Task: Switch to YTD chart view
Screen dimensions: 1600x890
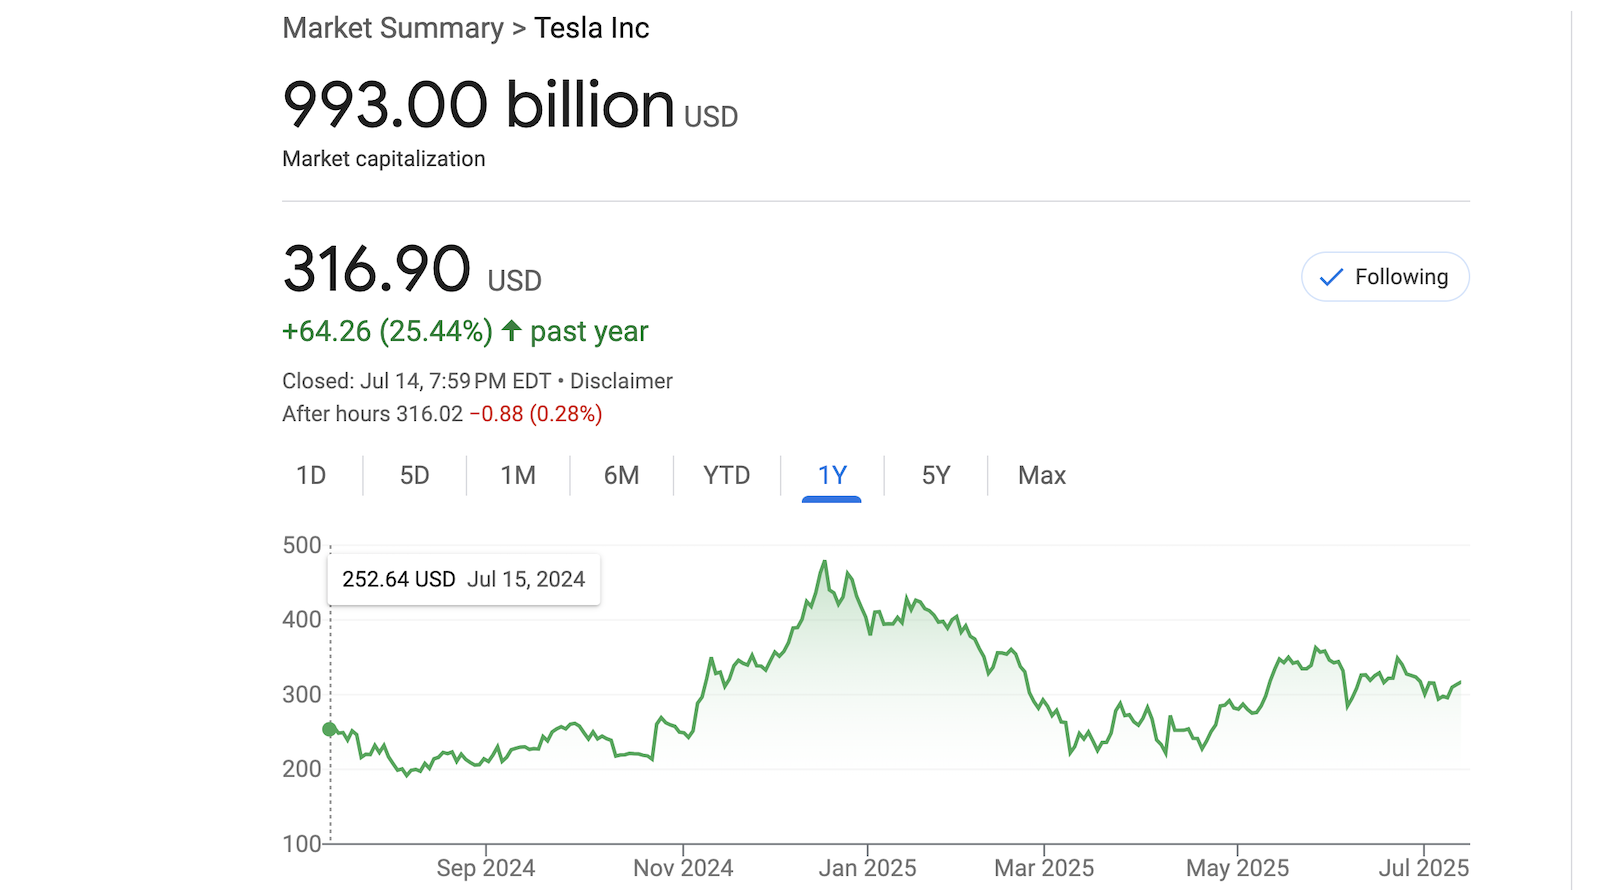Action: click(726, 476)
